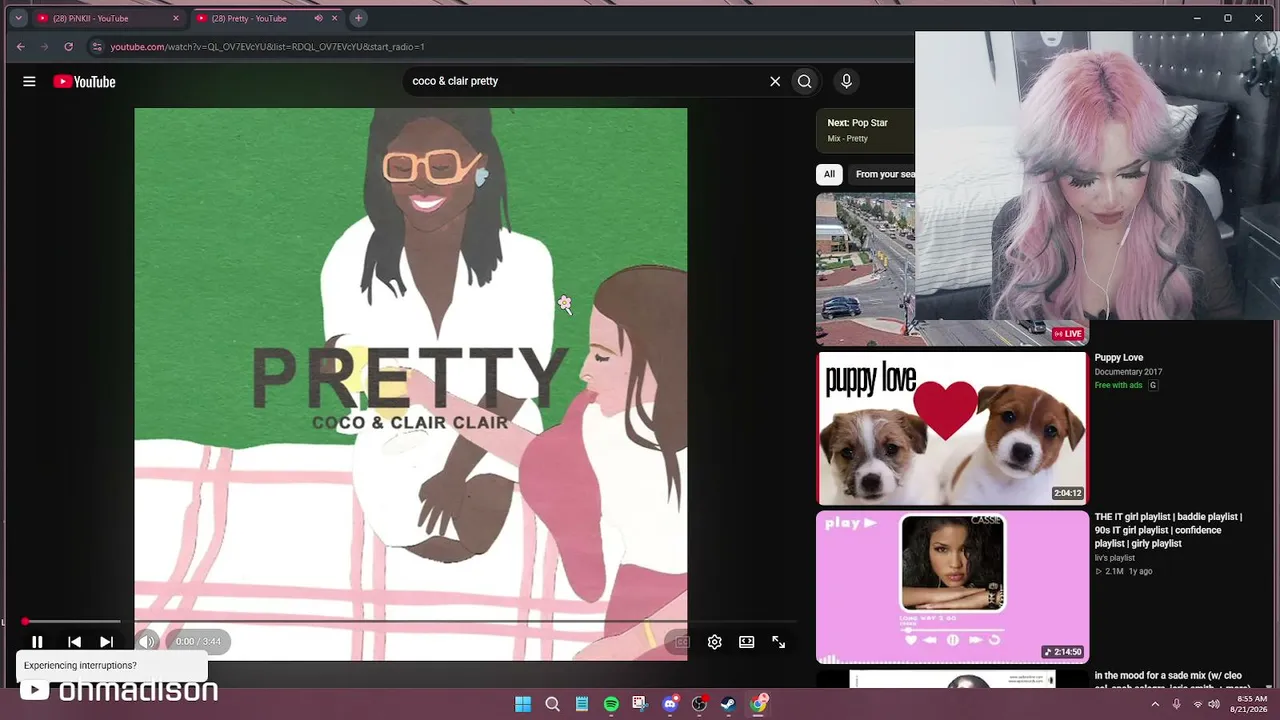Image resolution: width=1280 pixels, height=720 pixels.
Task: Toggle subtitles with the CC button
Action: coord(682,642)
